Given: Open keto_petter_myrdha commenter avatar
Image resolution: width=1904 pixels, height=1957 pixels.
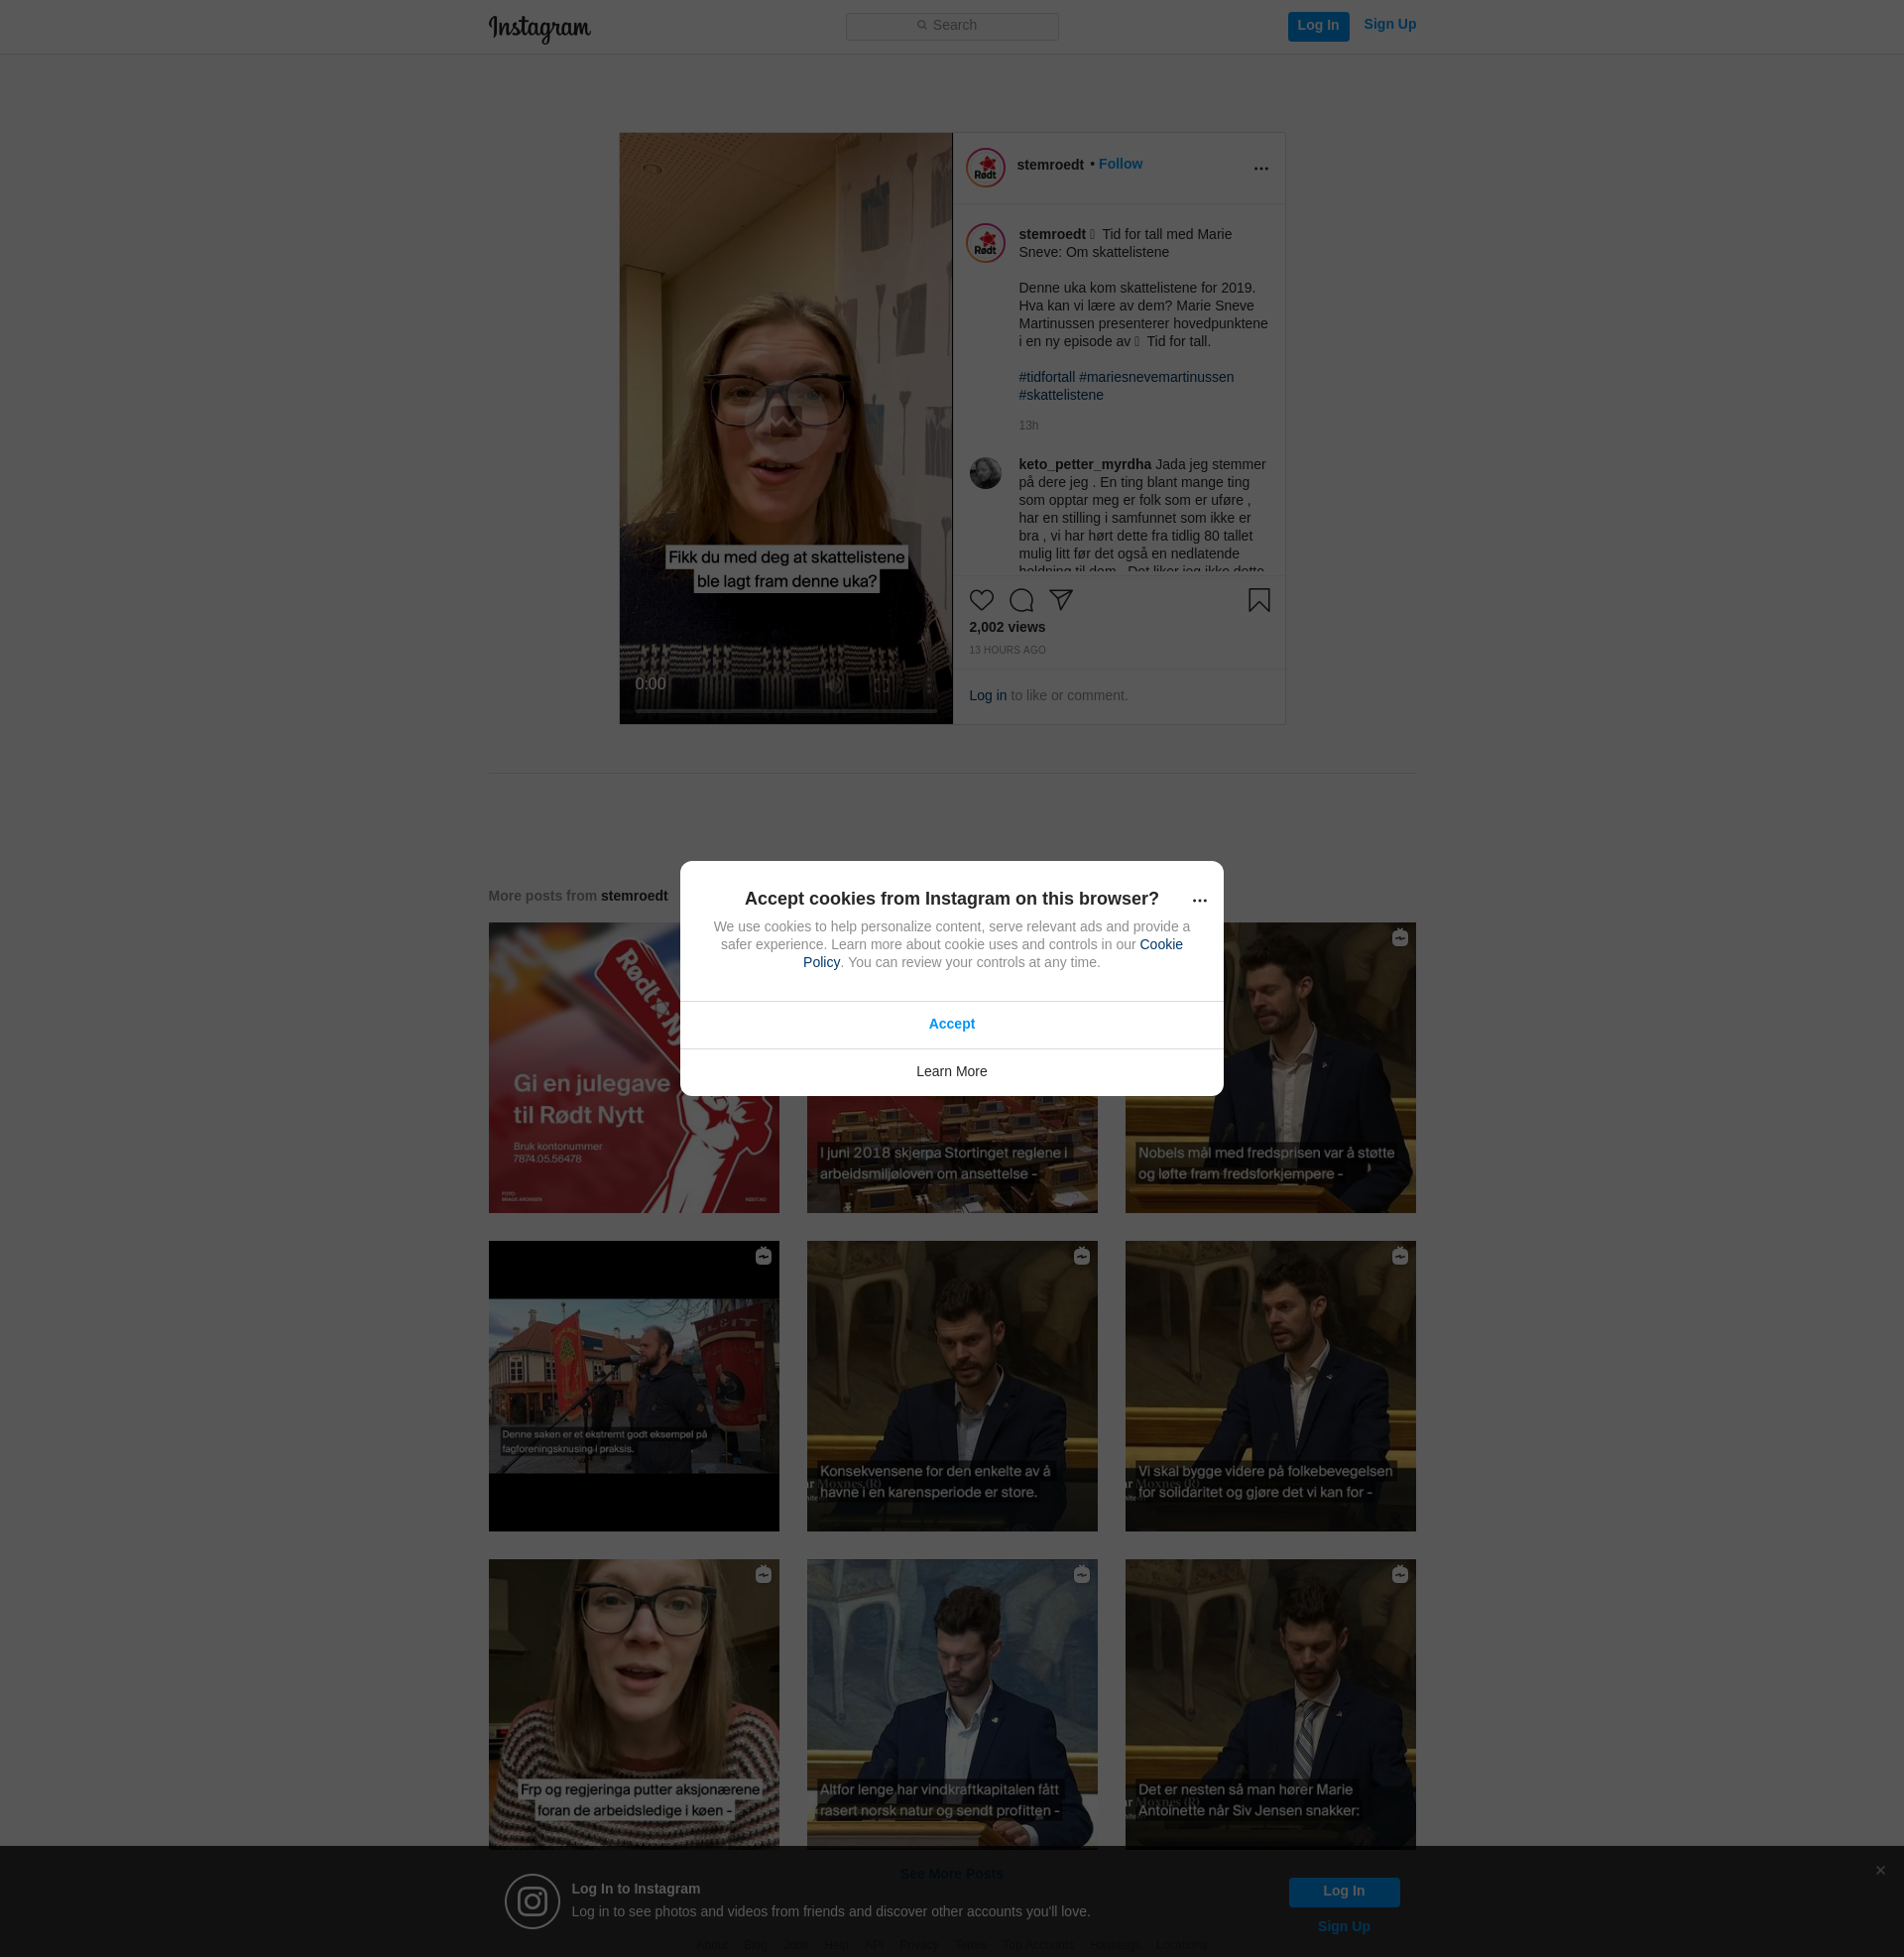Looking at the screenshot, I should 985,473.
